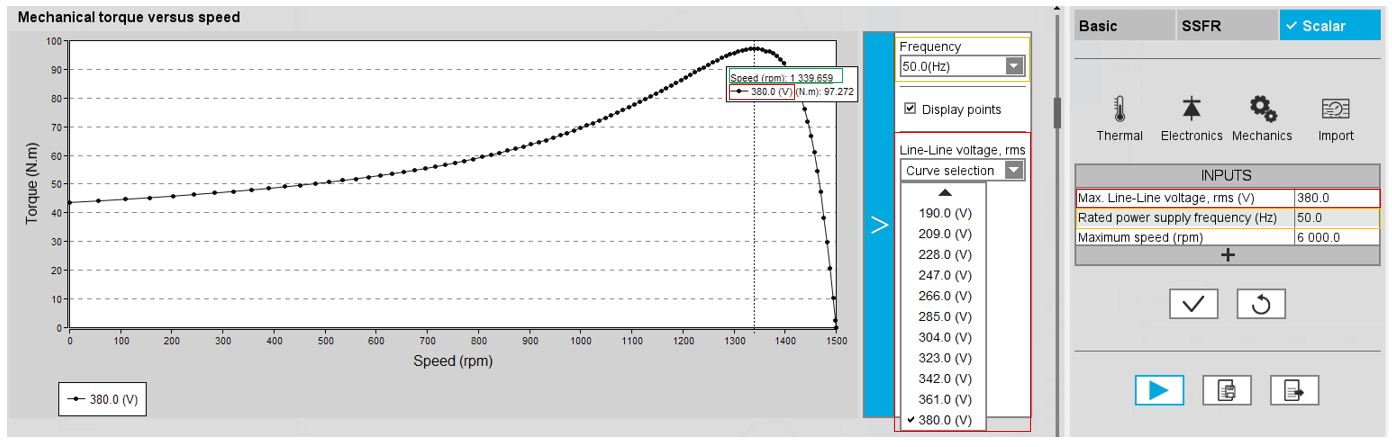The height and width of the screenshot is (447, 1392).
Task: Select 190.0 (V) in curve list
Action: coord(944,213)
